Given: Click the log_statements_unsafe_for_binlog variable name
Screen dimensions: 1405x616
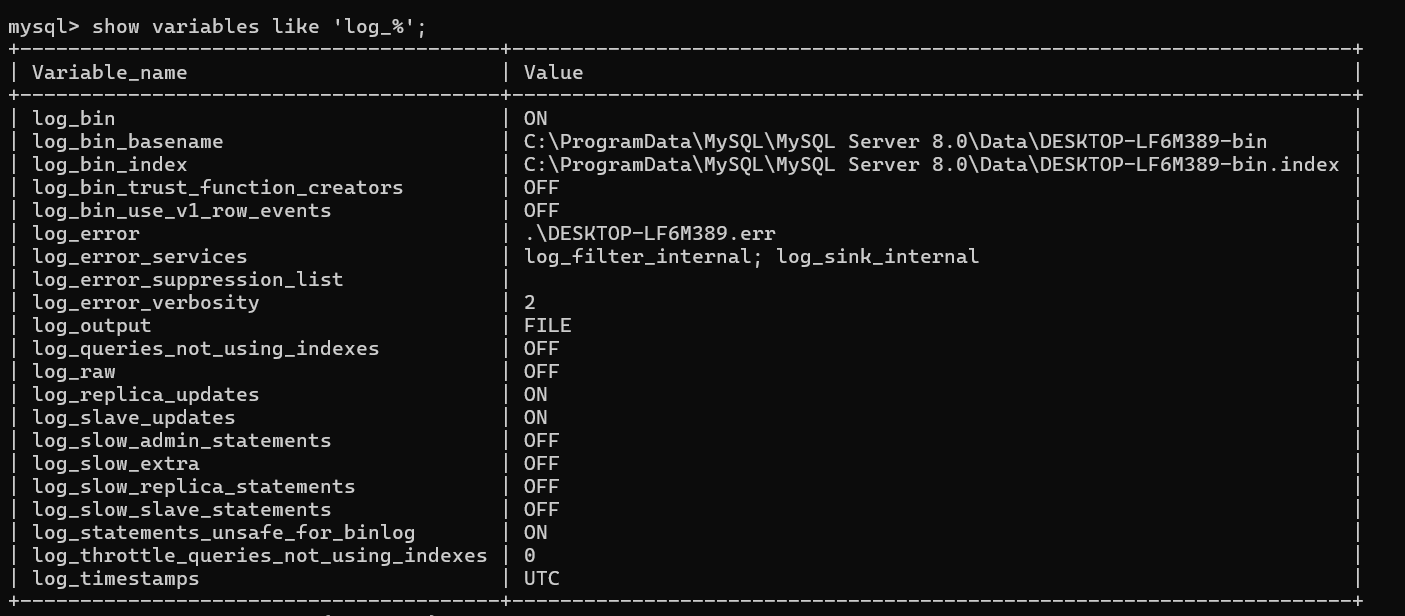Looking at the screenshot, I should (x=223, y=533).
